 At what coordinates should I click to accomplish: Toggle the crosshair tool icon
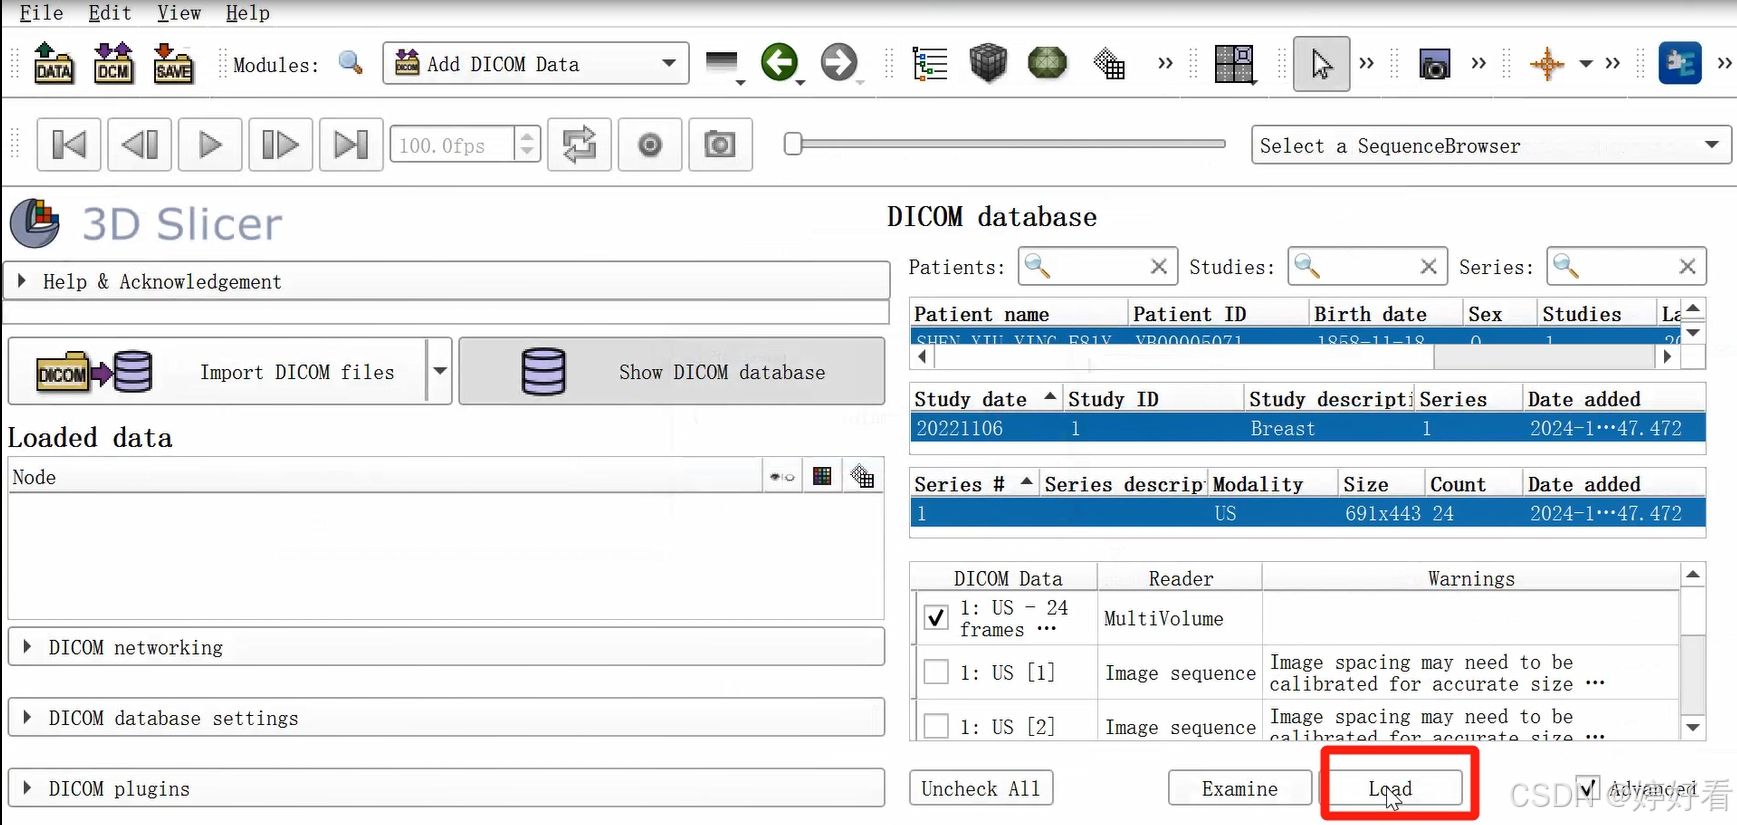pos(1546,64)
